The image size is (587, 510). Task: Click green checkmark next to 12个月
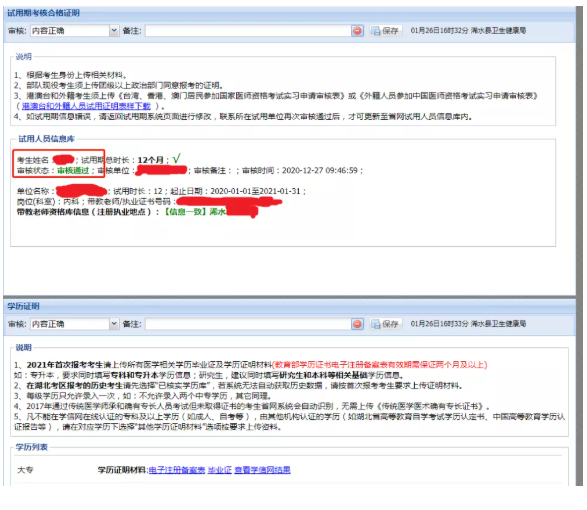(176, 158)
